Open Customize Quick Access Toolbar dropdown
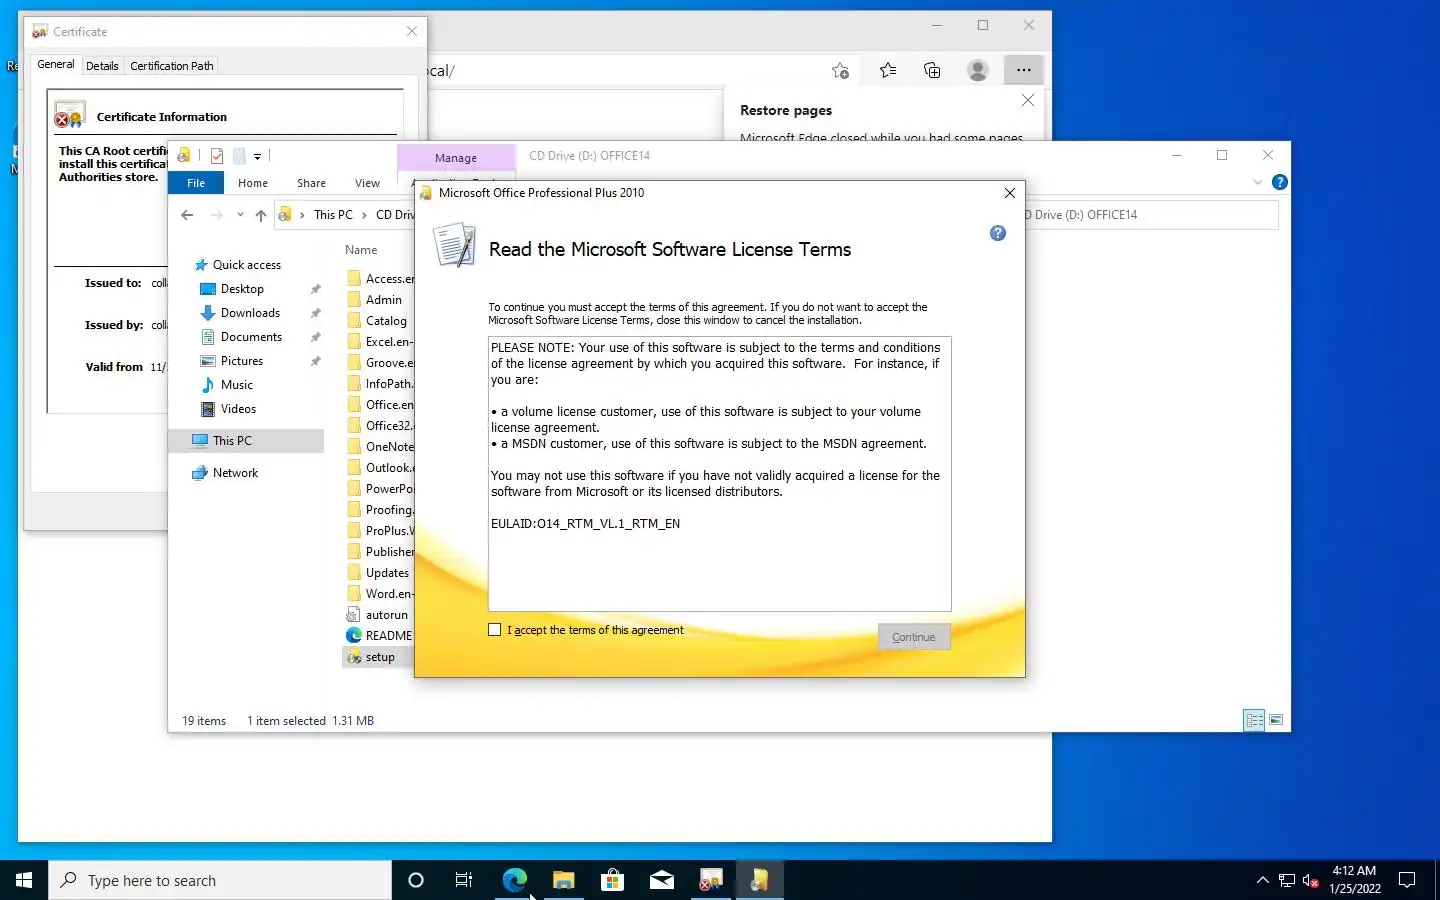This screenshot has height=900, width=1440. (x=257, y=157)
